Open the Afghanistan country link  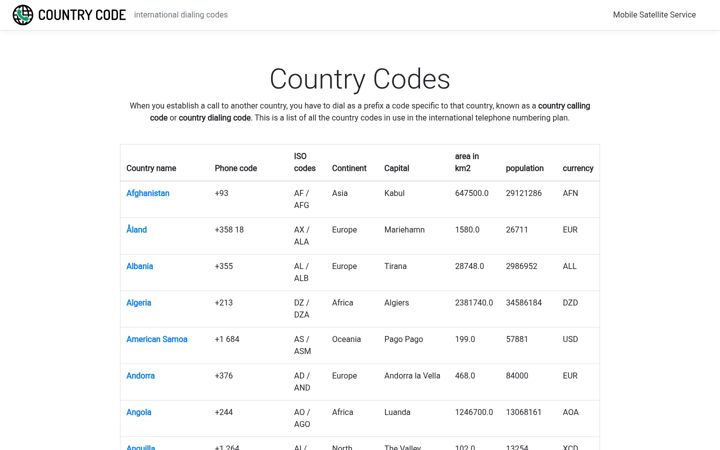click(x=148, y=193)
